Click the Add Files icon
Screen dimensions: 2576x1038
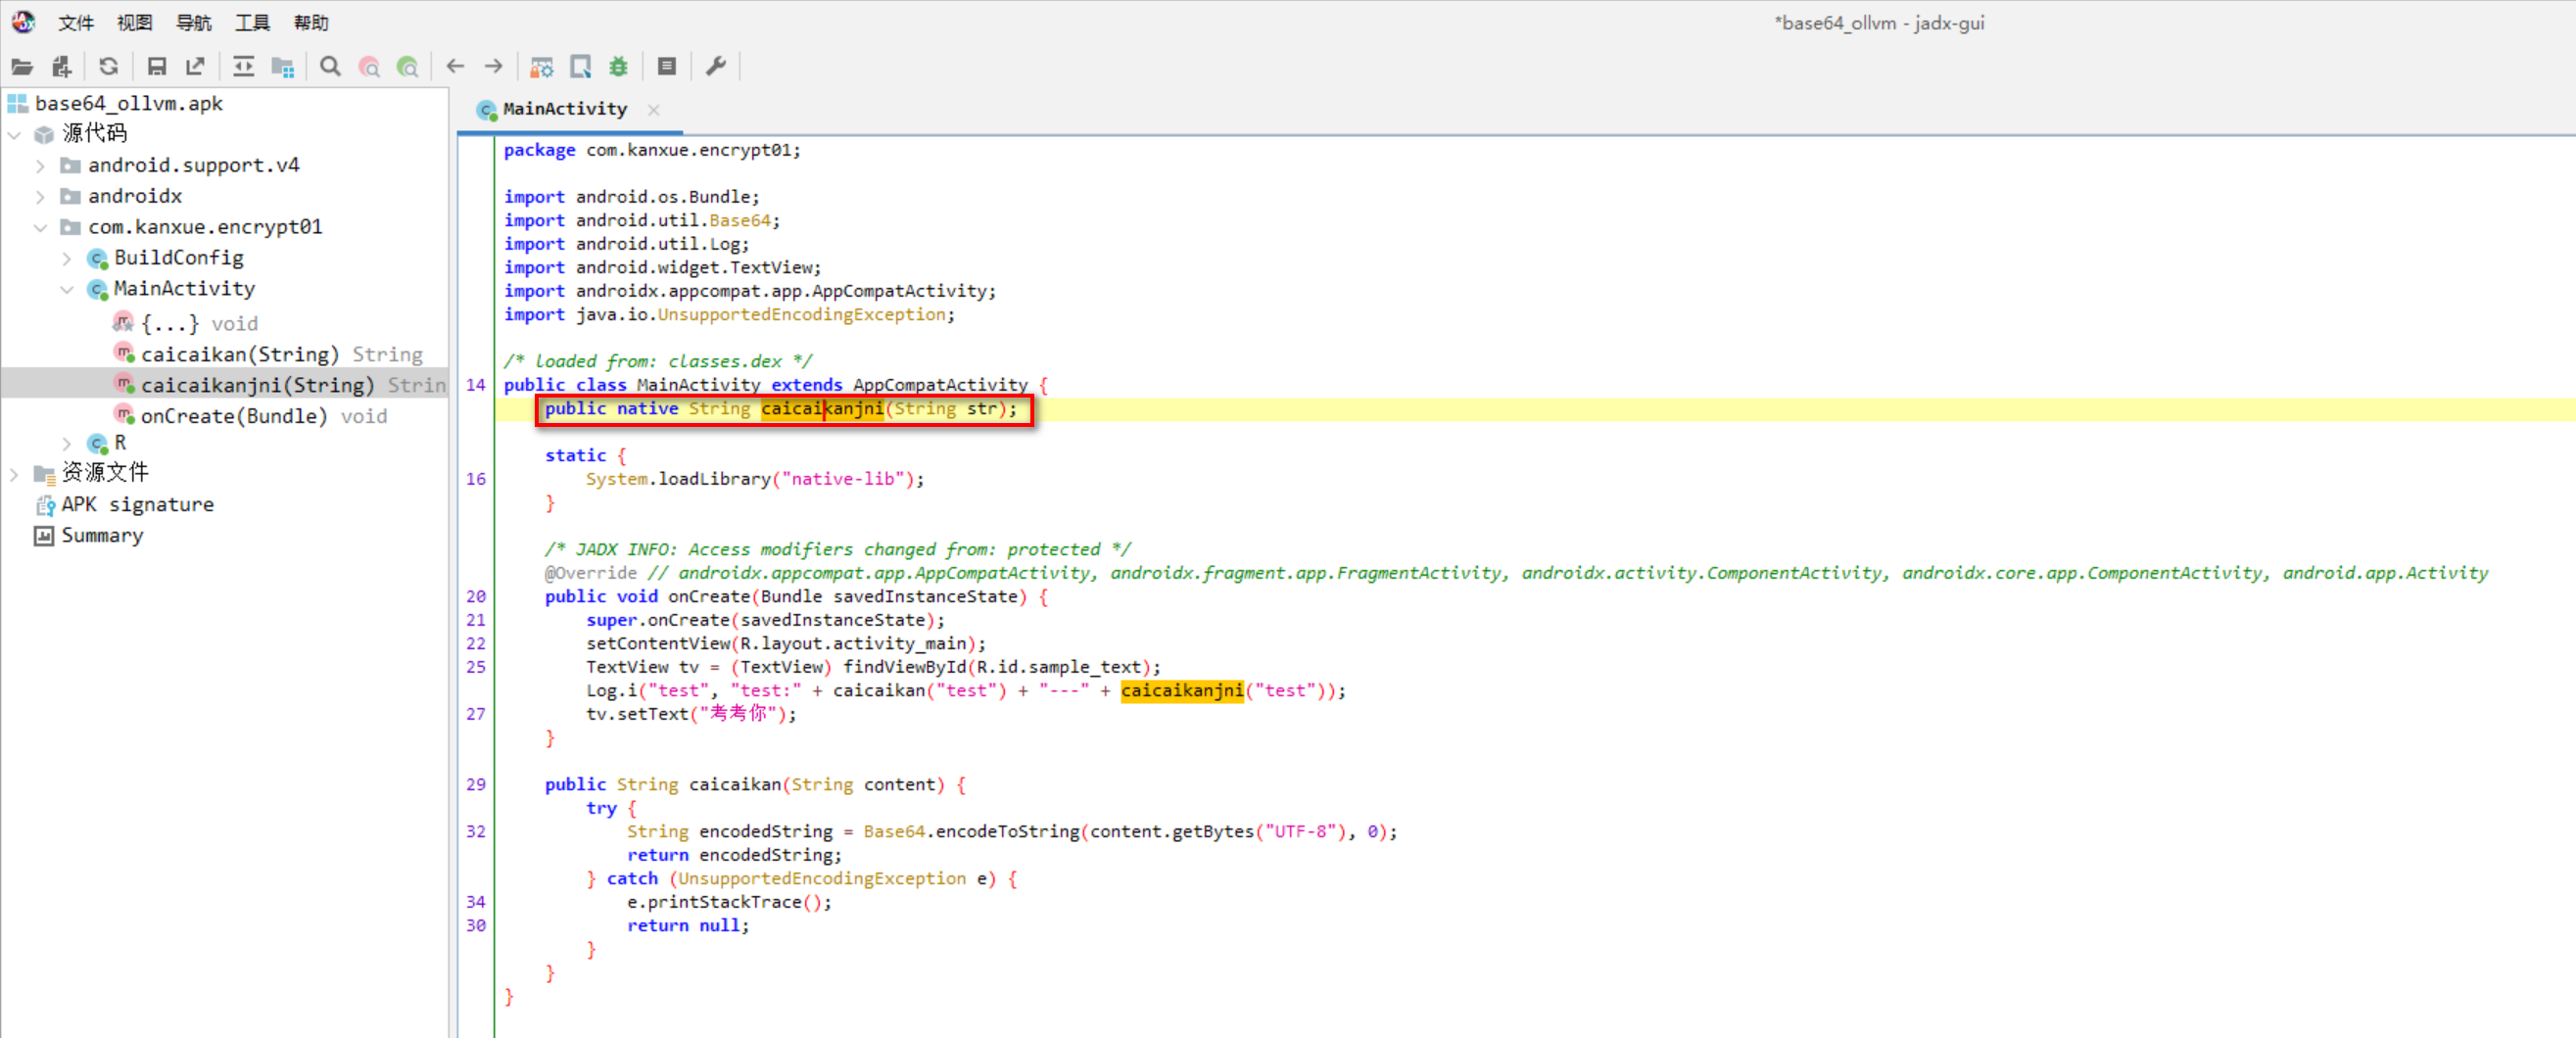(62, 67)
